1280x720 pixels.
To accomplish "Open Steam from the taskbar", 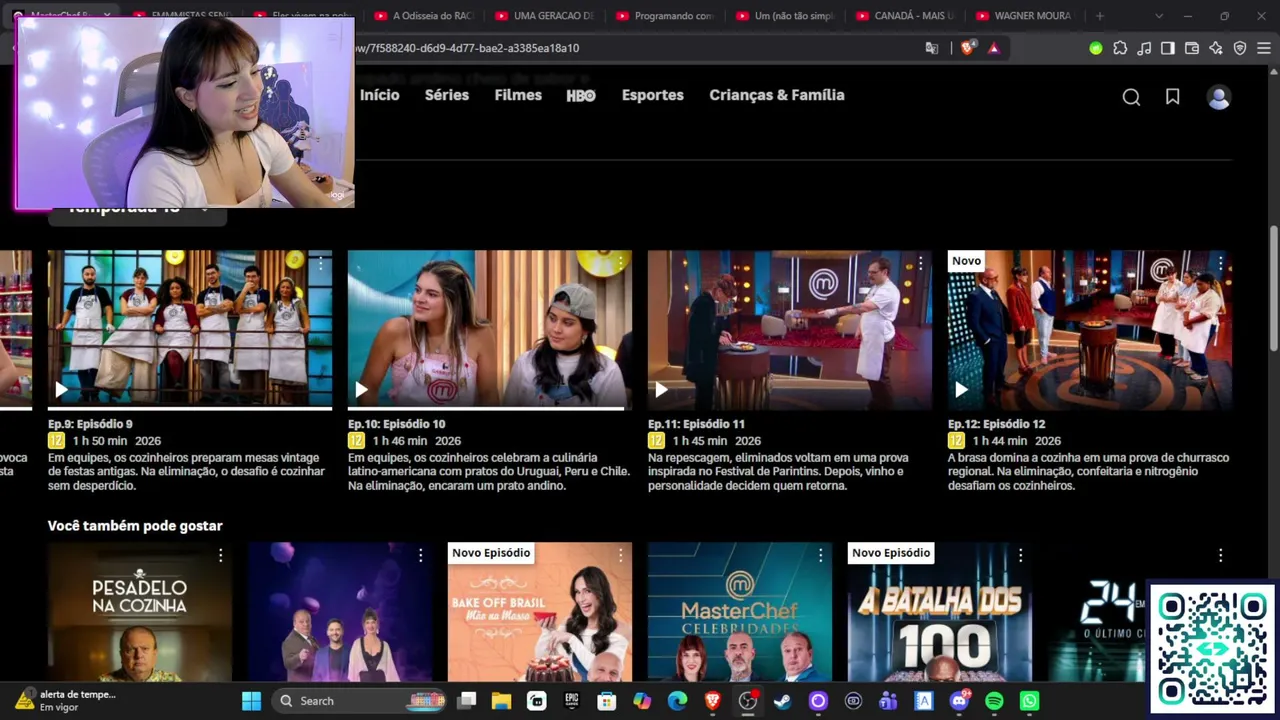I will tap(782, 701).
